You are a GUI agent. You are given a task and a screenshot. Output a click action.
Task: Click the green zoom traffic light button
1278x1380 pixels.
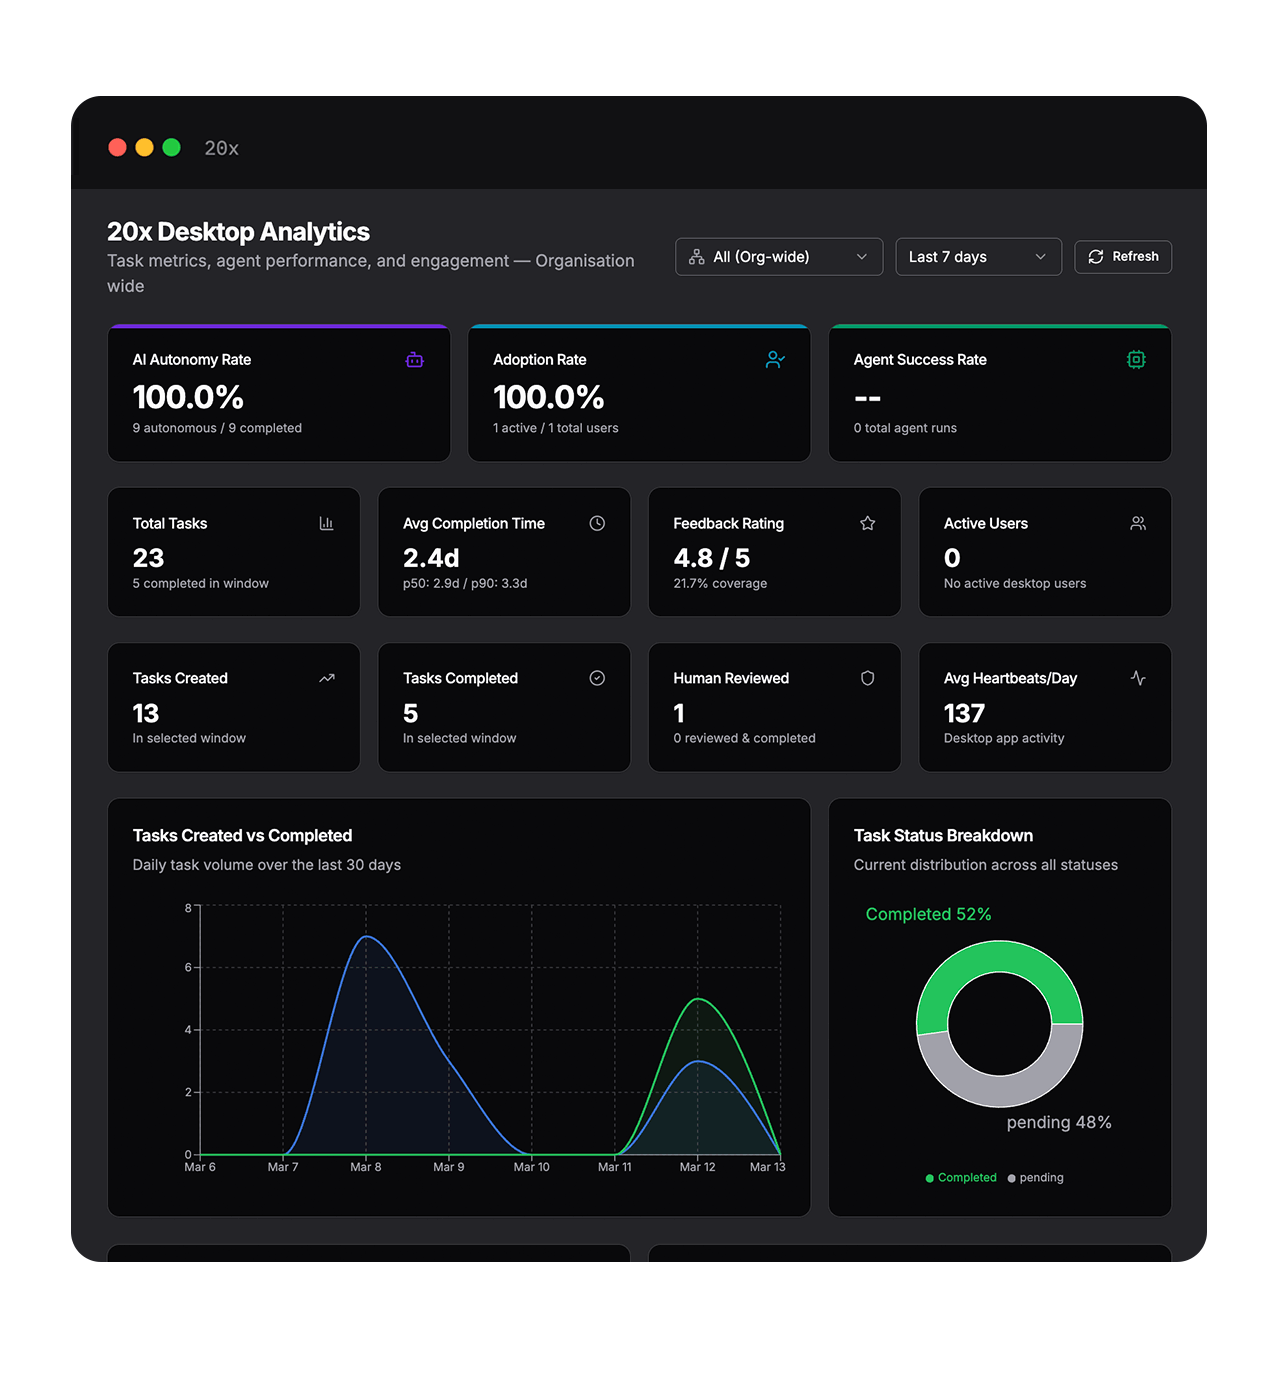click(171, 147)
